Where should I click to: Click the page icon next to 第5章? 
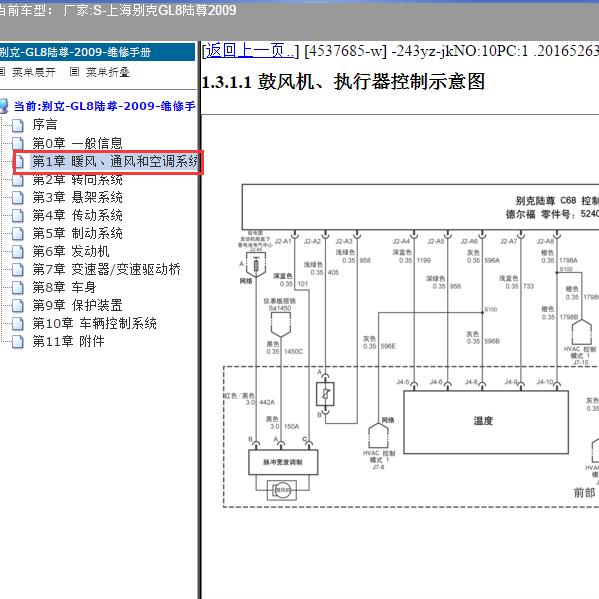pyautogui.click(x=18, y=233)
